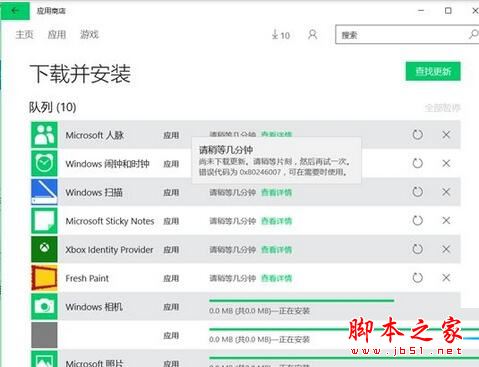This screenshot has height=367, width=479.
Task: Open the user account icon
Action: pyautogui.click(x=312, y=34)
